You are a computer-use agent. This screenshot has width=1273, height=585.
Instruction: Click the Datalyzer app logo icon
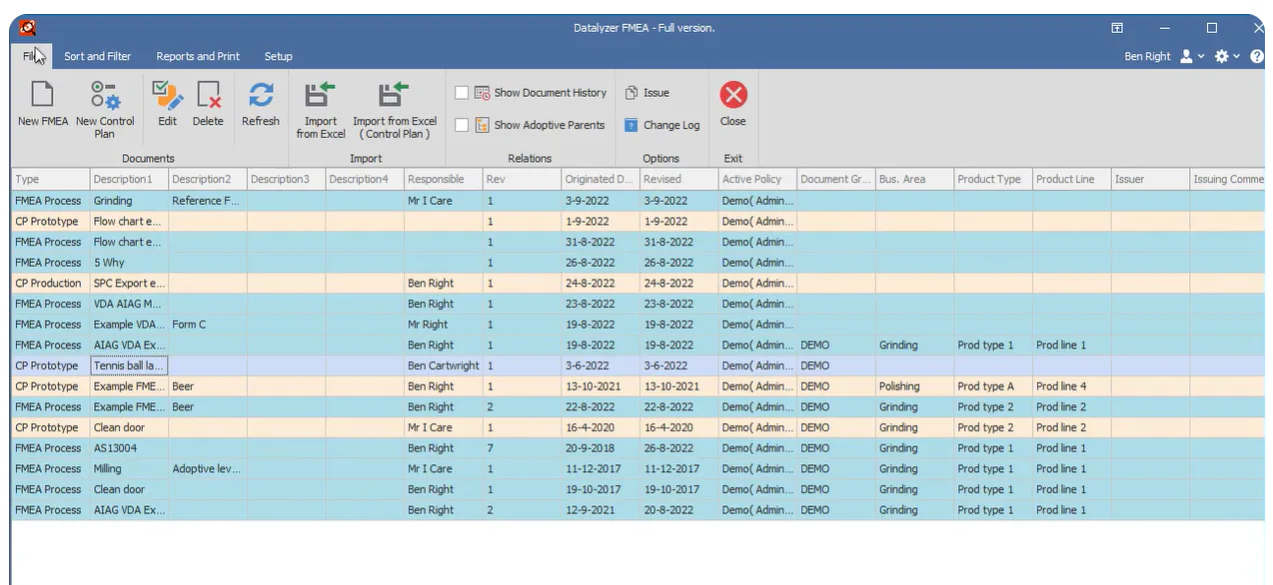[x=27, y=28]
